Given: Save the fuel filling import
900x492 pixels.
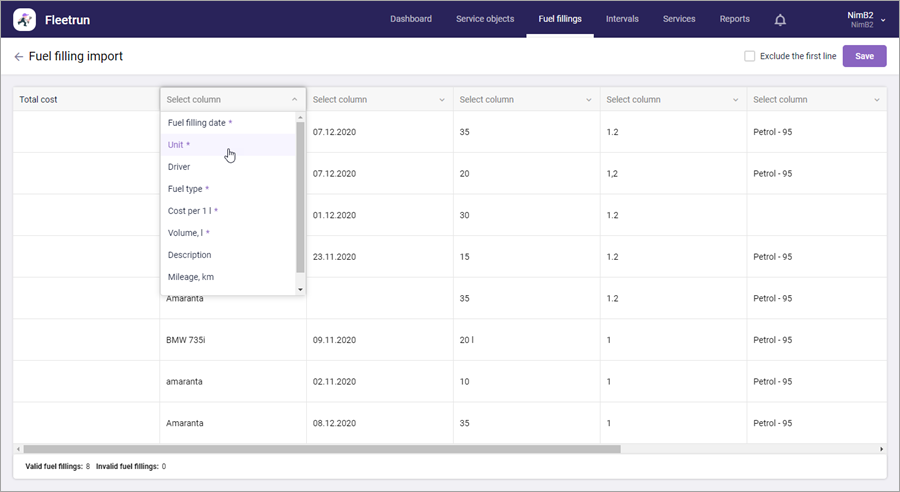Looking at the screenshot, I should pos(864,57).
